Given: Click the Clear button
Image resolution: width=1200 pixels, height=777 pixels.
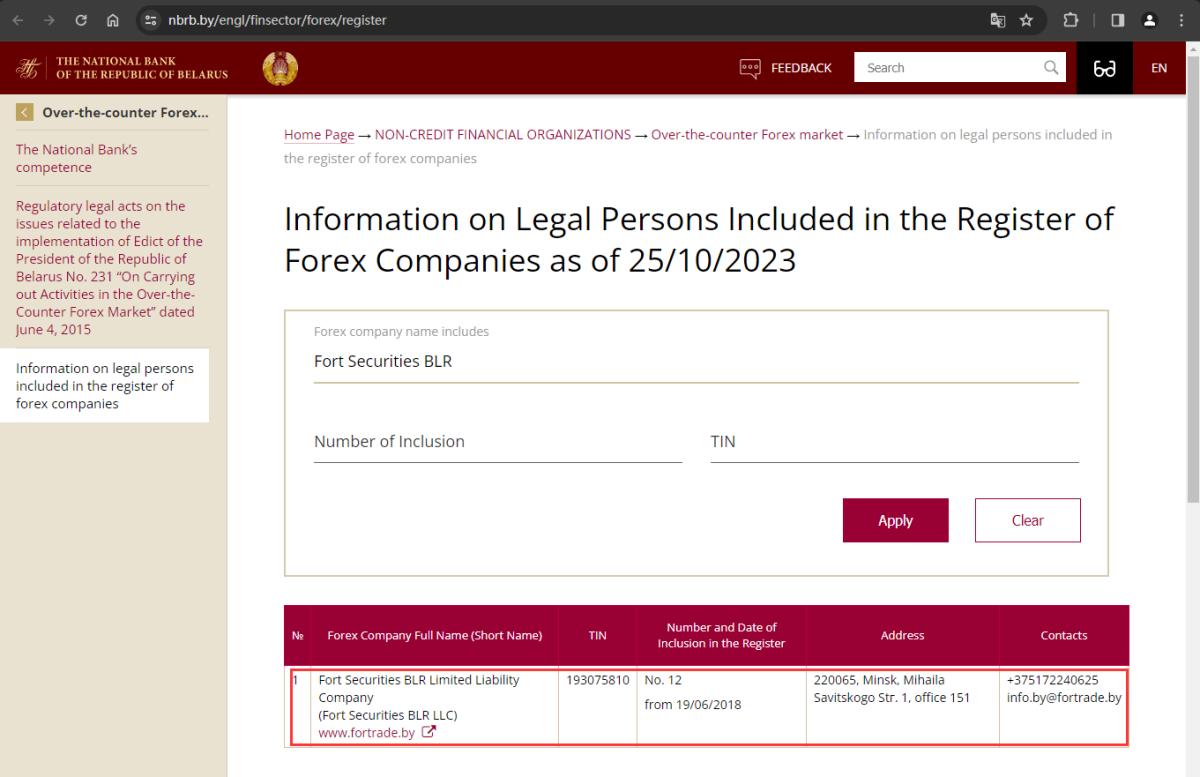Looking at the screenshot, I should pyautogui.click(x=1027, y=520).
